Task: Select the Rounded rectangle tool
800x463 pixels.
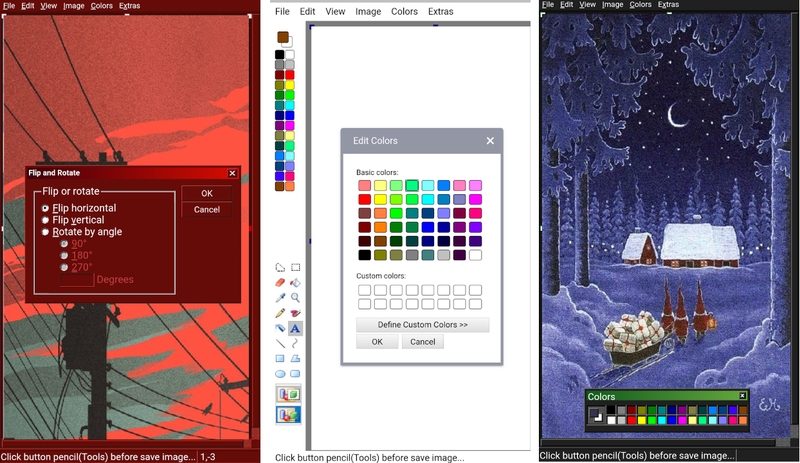Action: (295, 374)
